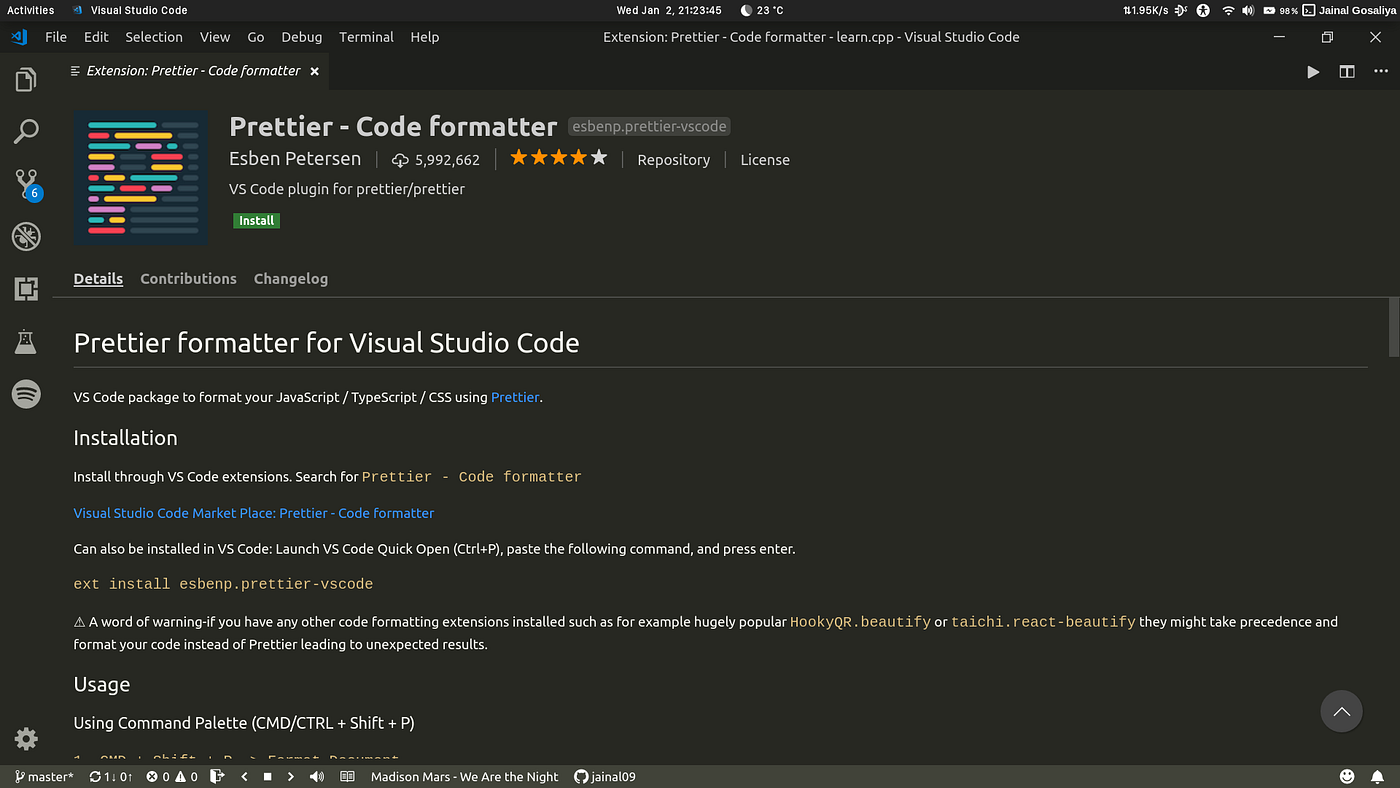Open the File menu
Image resolution: width=1400 pixels, height=788 pixels.
pyautogui.click(x=56, y=37)
